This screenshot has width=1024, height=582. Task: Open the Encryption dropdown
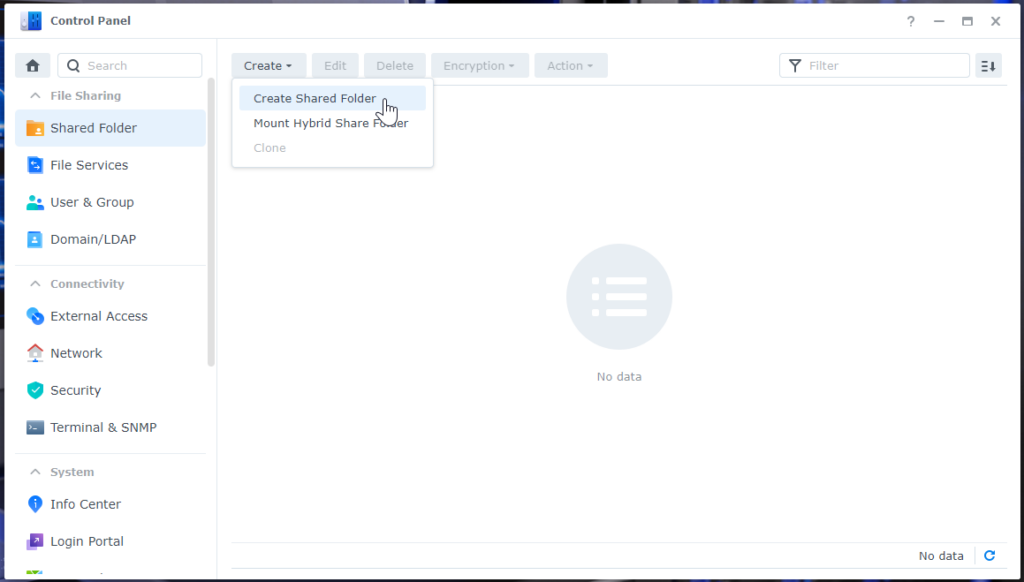(x=479, y=65)
